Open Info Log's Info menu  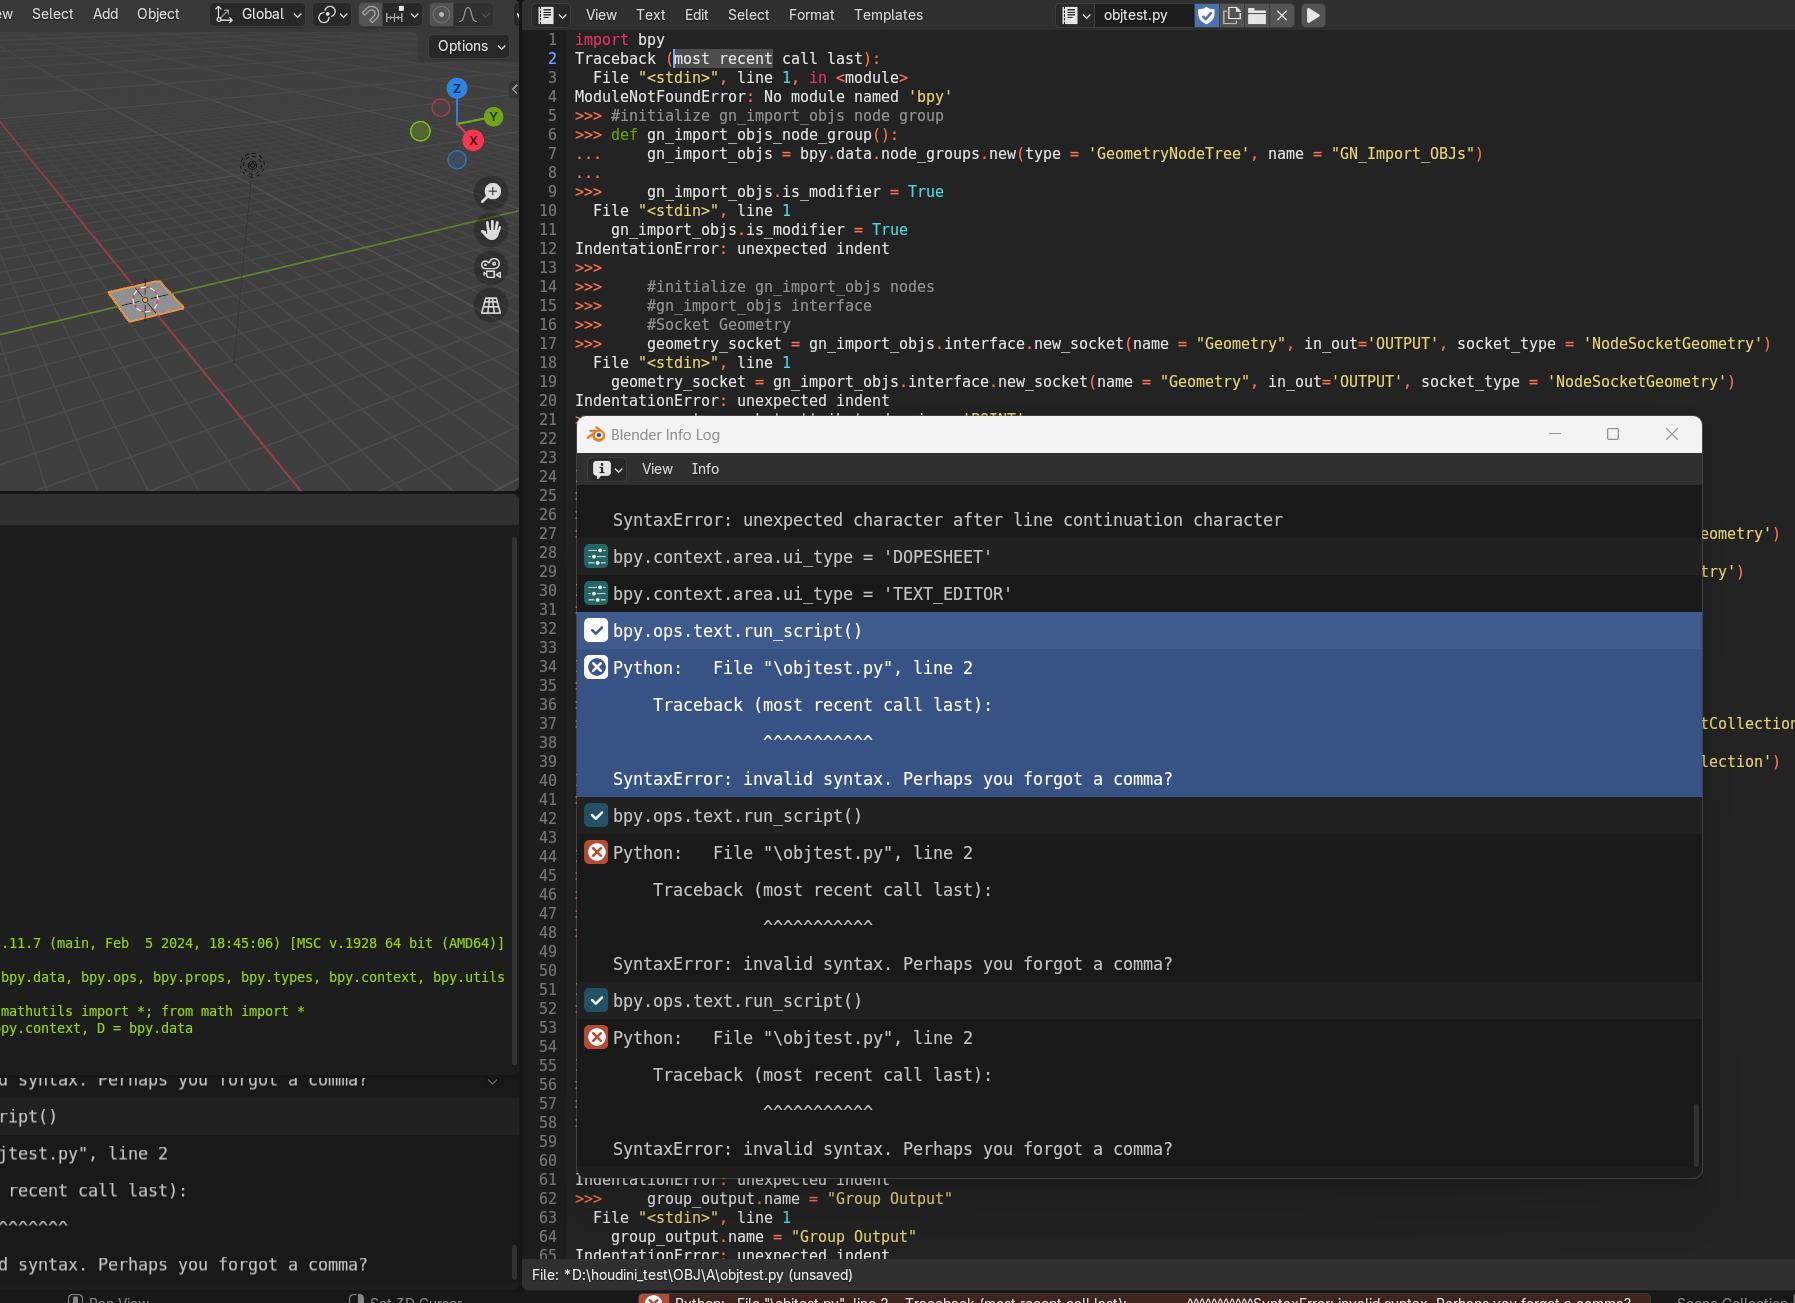pos(705,469)
